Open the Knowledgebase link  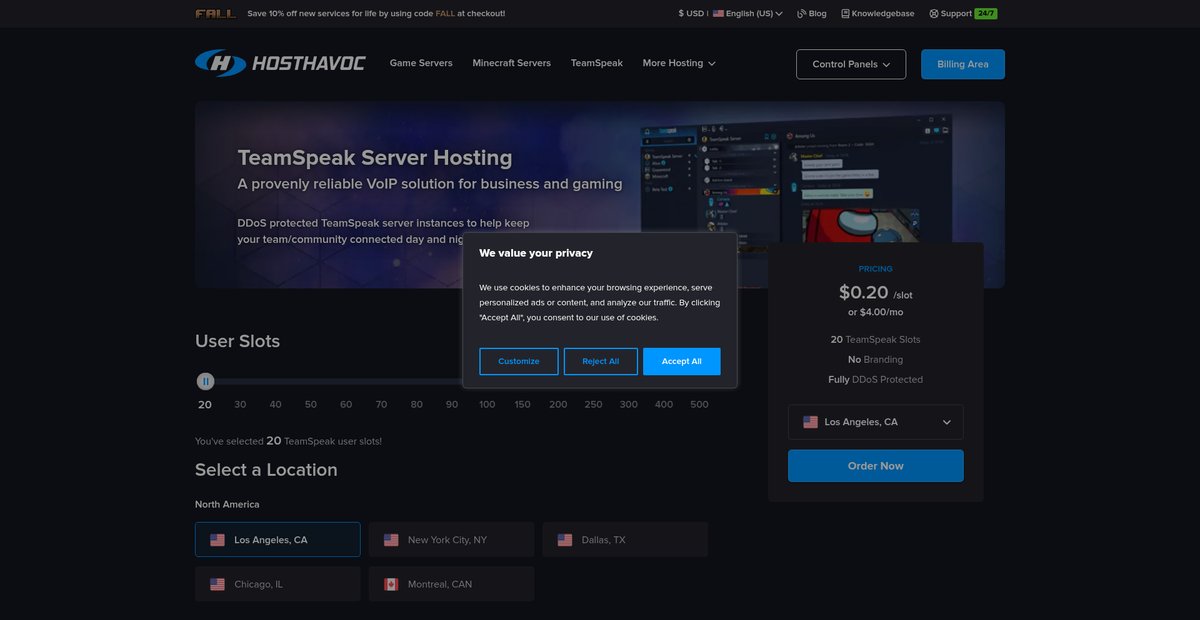pos(880,14)
